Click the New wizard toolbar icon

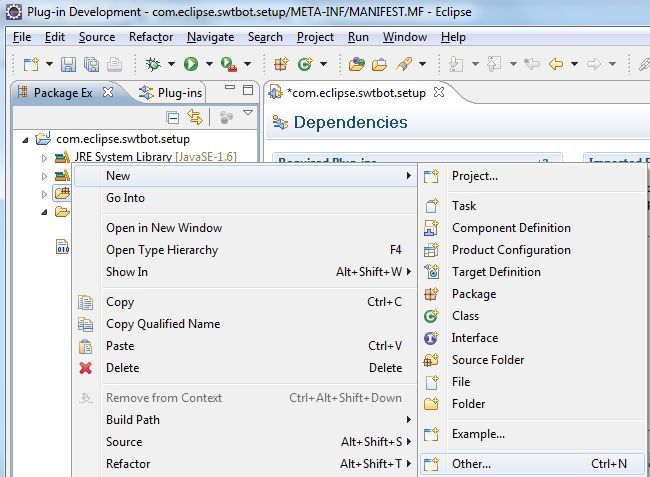pos(31,64)
